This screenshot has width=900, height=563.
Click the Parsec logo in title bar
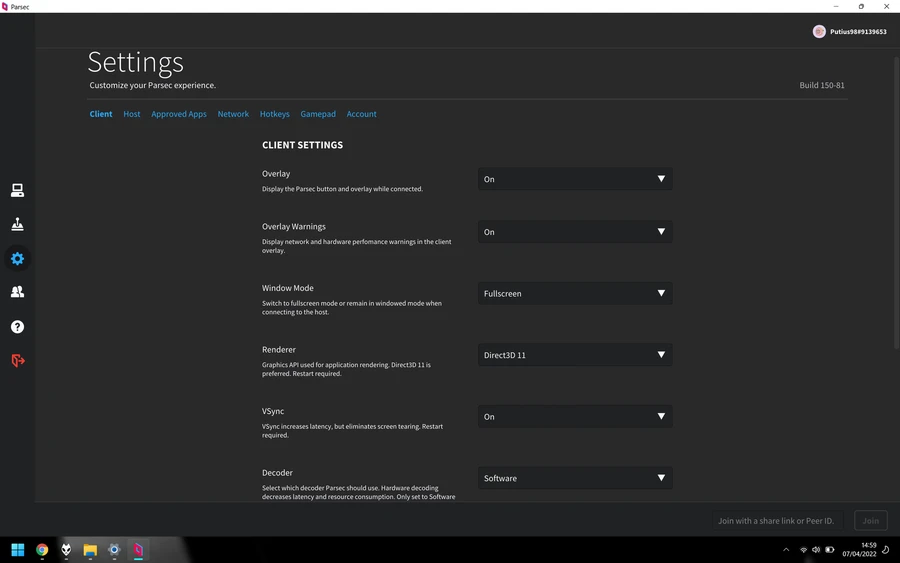coord(5,7)
